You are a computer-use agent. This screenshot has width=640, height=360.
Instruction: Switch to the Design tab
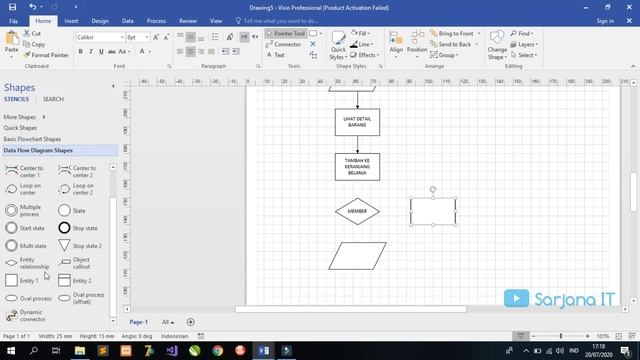click(100, 21)
